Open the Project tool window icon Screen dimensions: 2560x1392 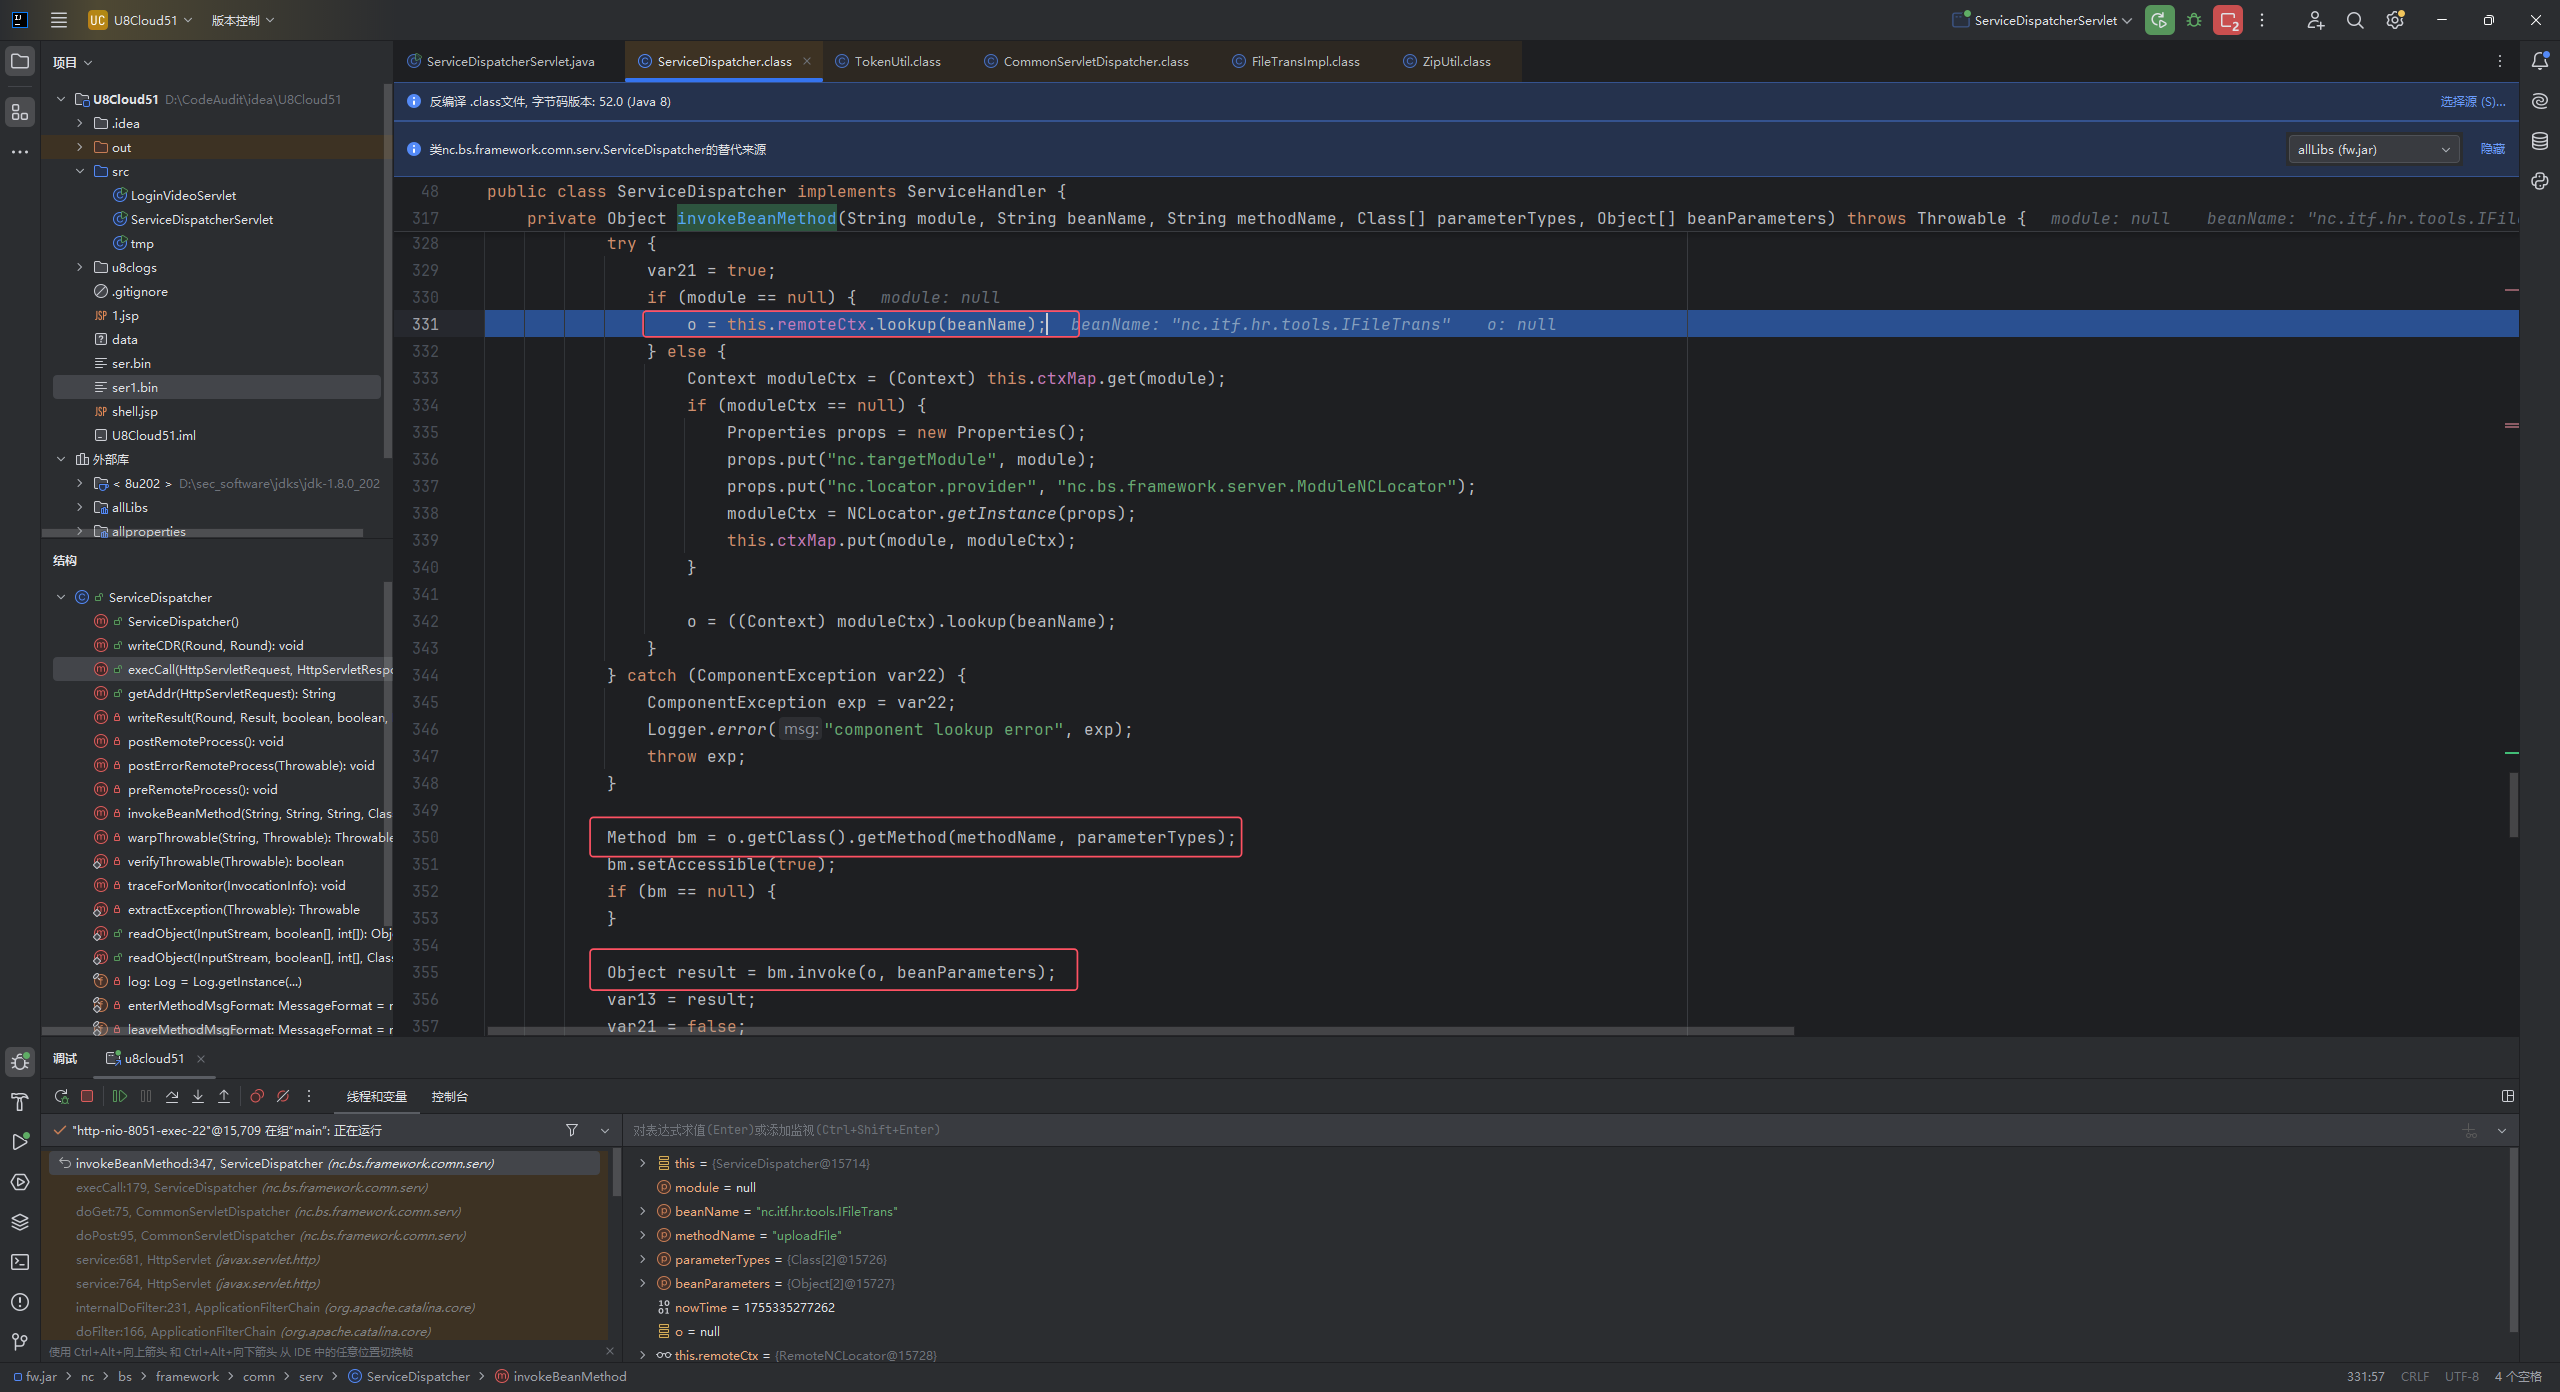20,62
